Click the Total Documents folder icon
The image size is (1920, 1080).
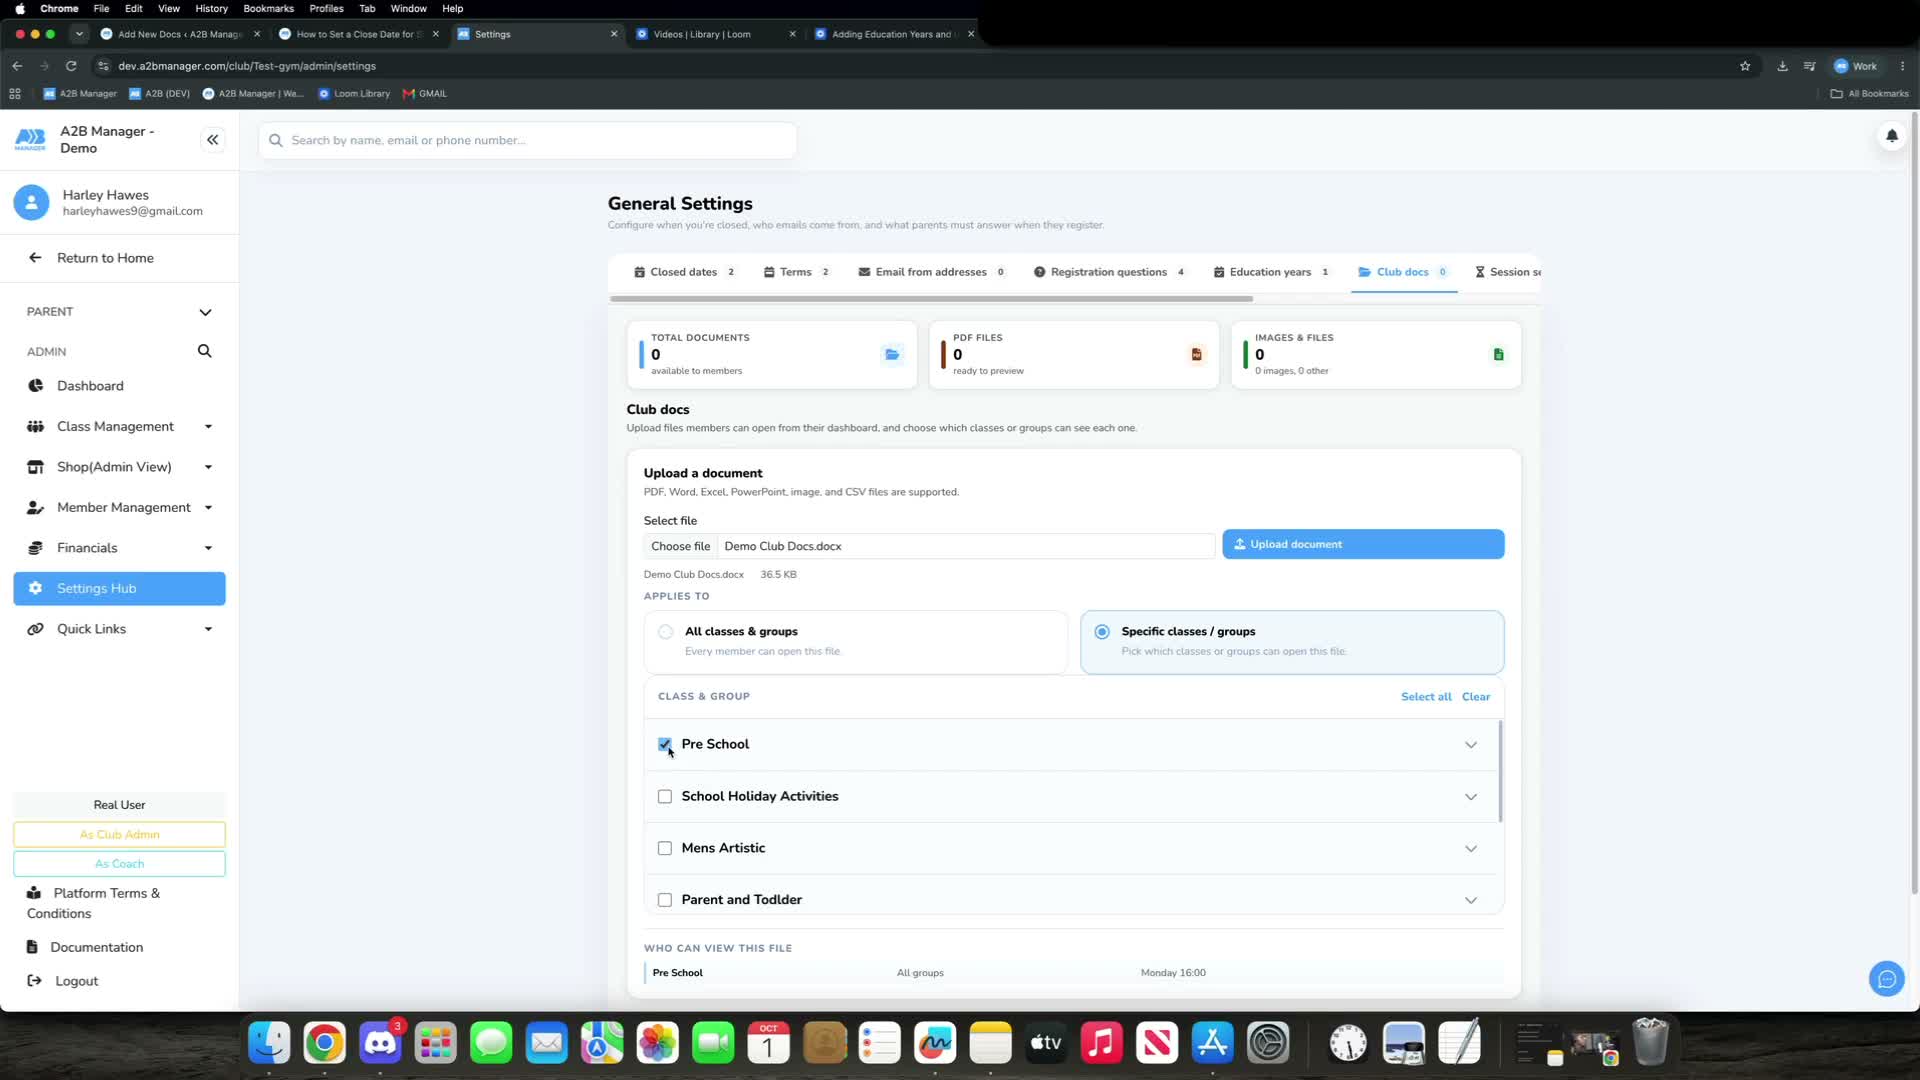[892, 354]
